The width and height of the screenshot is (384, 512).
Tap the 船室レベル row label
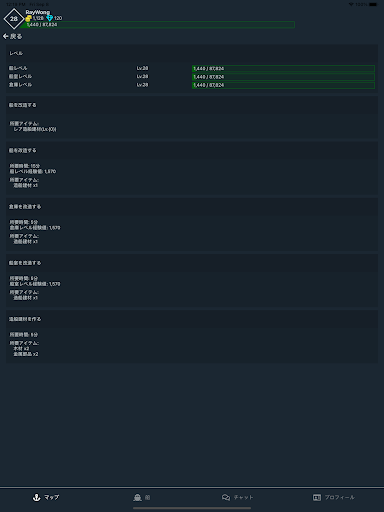(20, 76)
